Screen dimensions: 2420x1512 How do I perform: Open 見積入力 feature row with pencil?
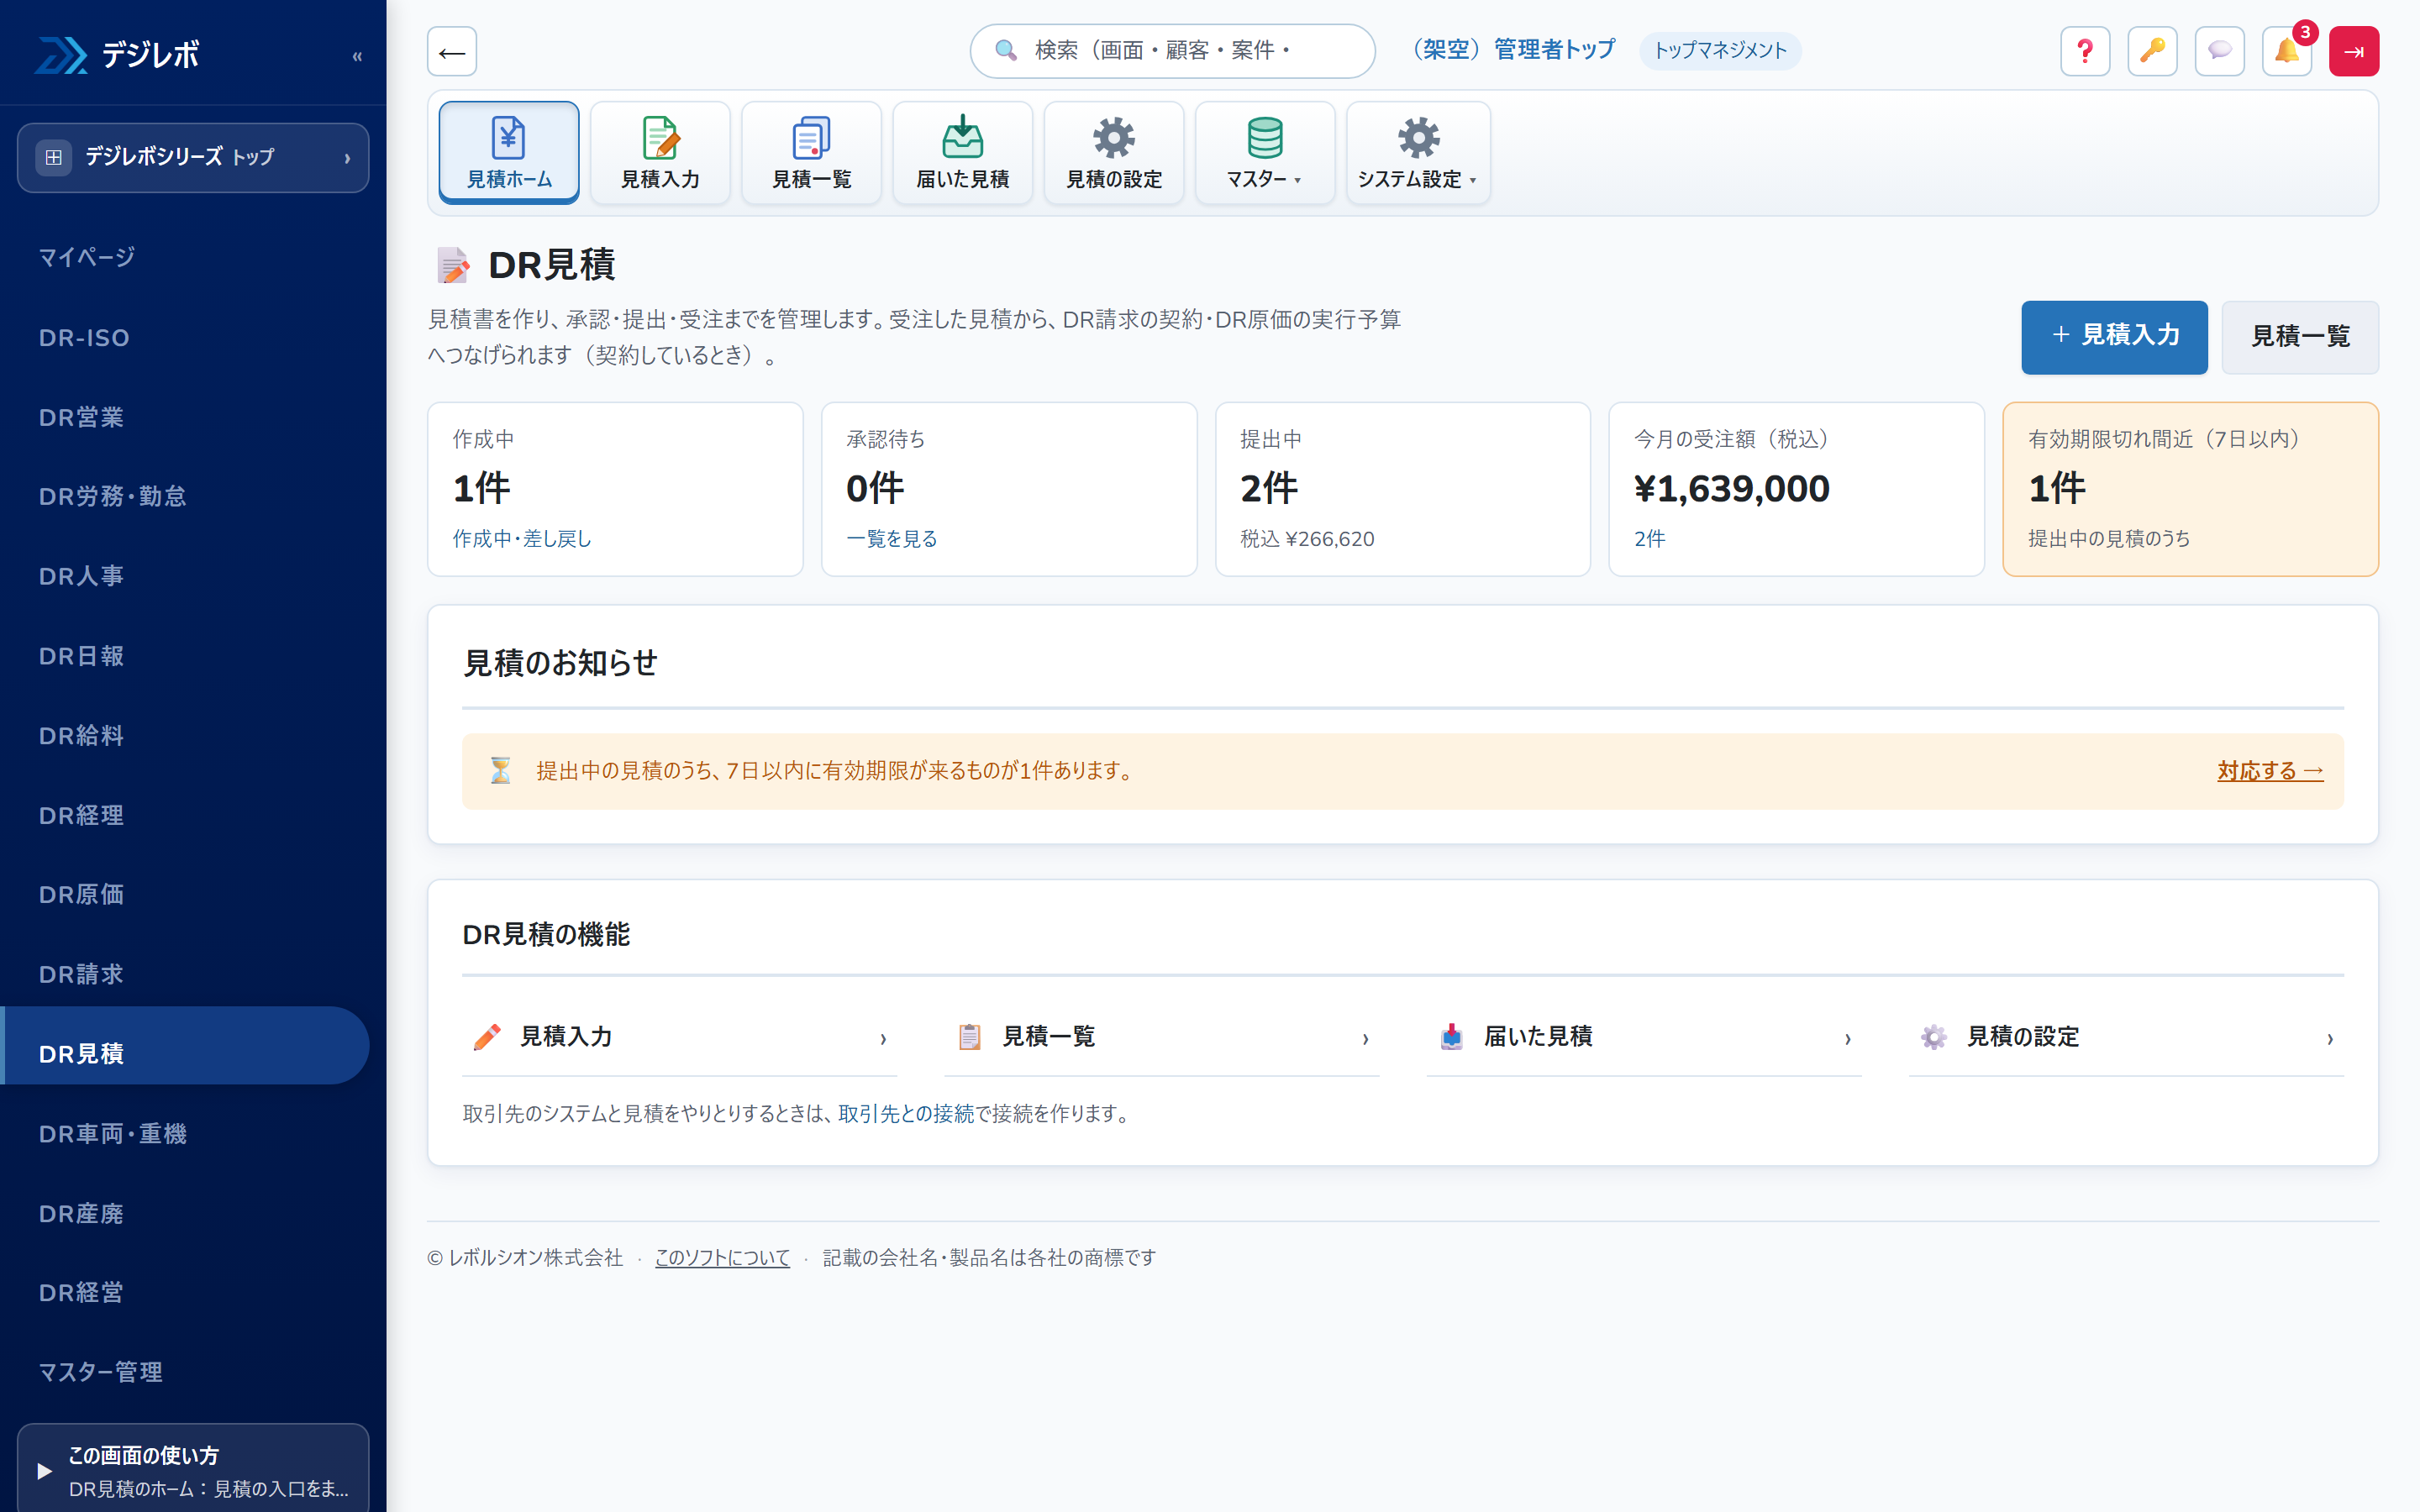[679, 1037]
